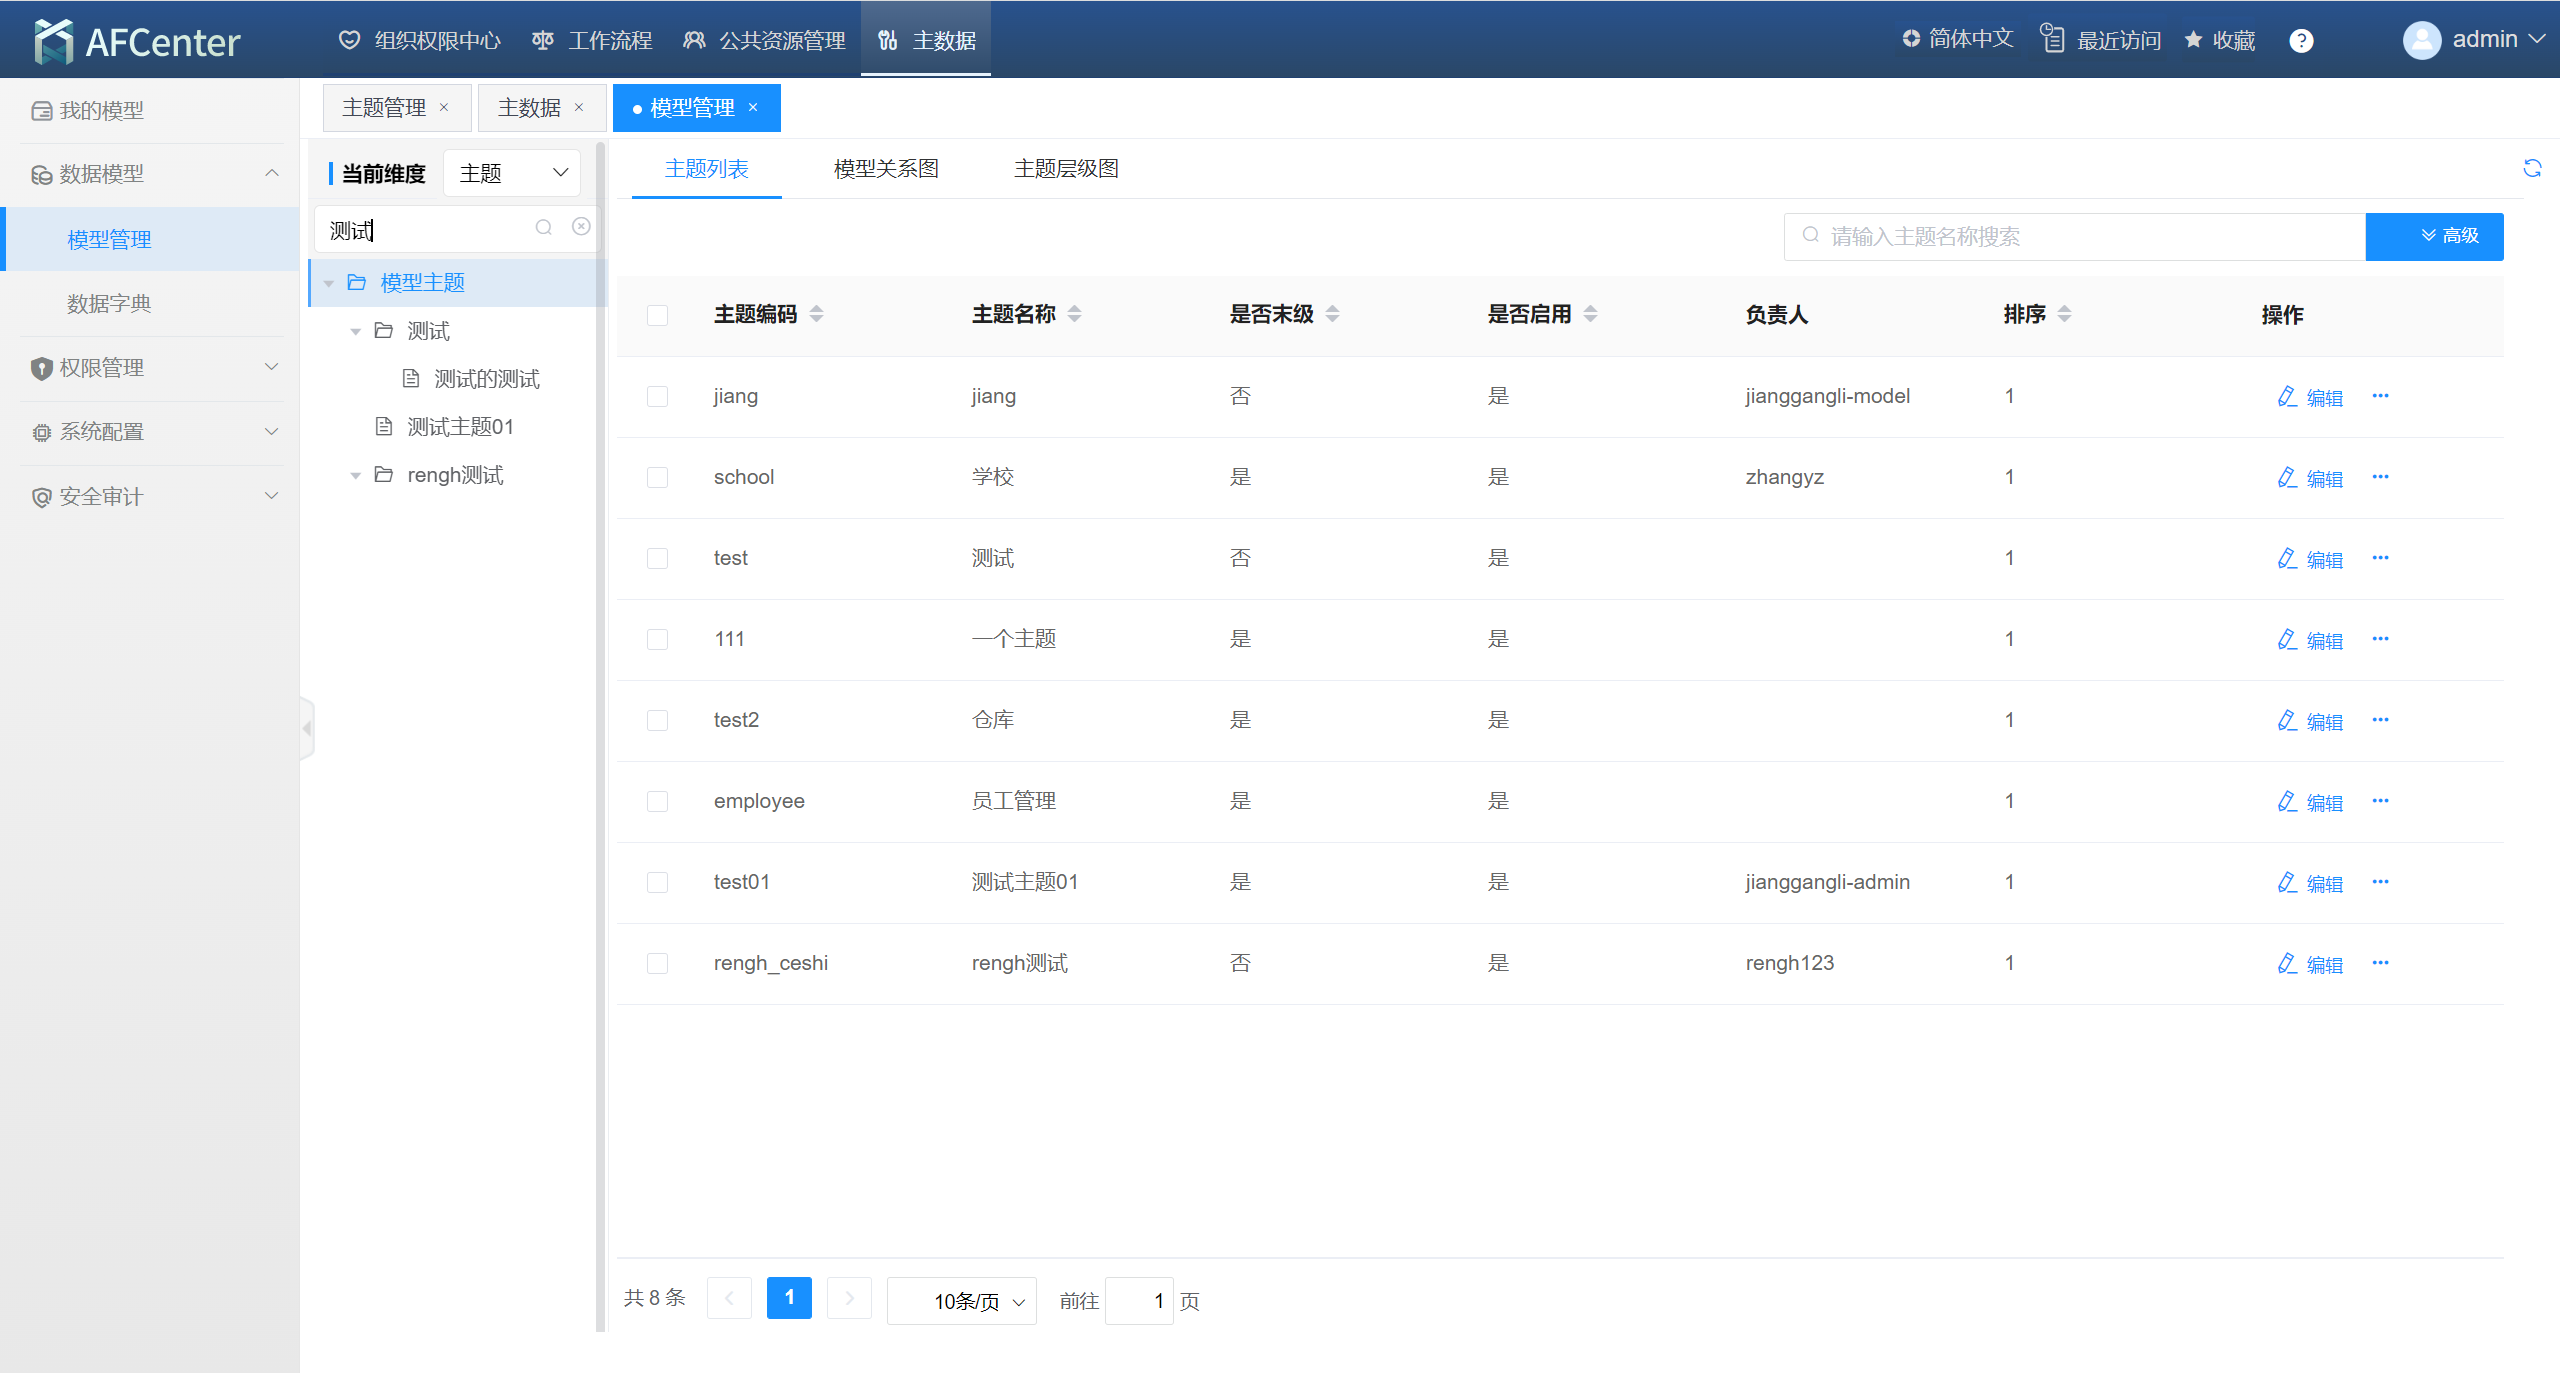Image resolution: width=2560 pixels, height=1373 pixels.
Task: Collapse the rengh测试 tree node
Action: click(x=355, y=476)
